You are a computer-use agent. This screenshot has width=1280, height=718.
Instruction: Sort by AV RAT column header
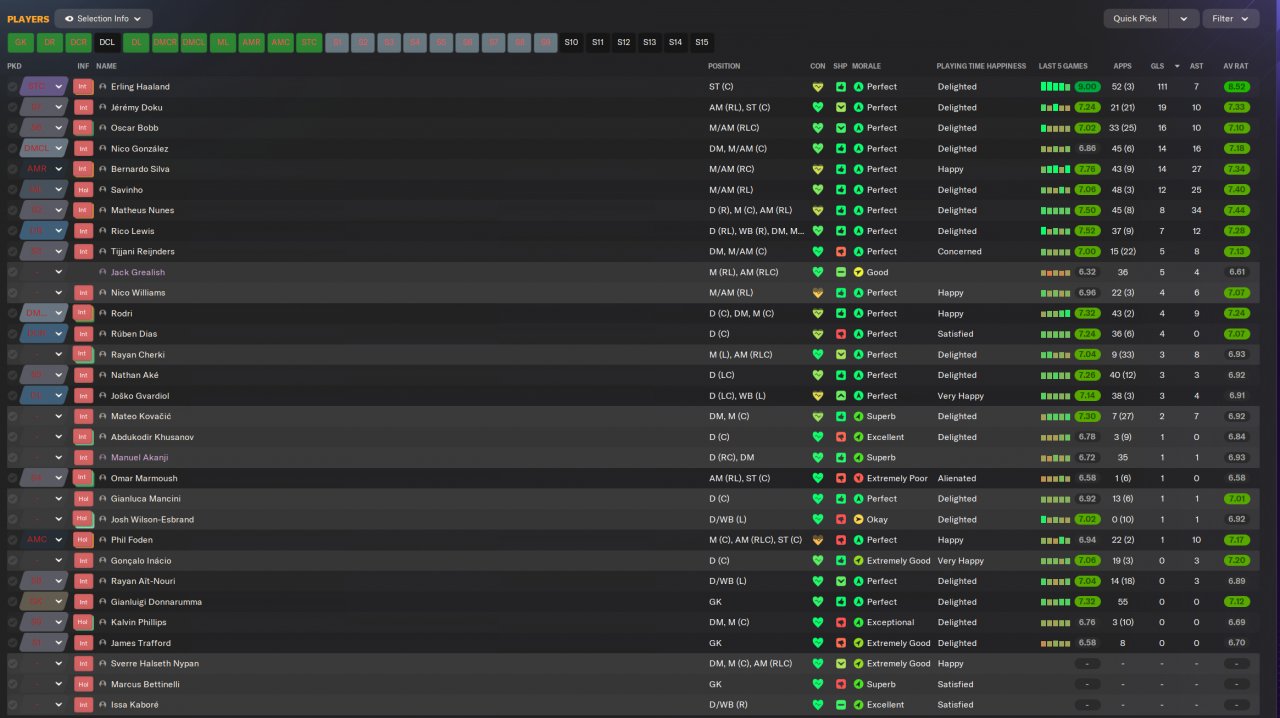click(x=1236, y=66)
